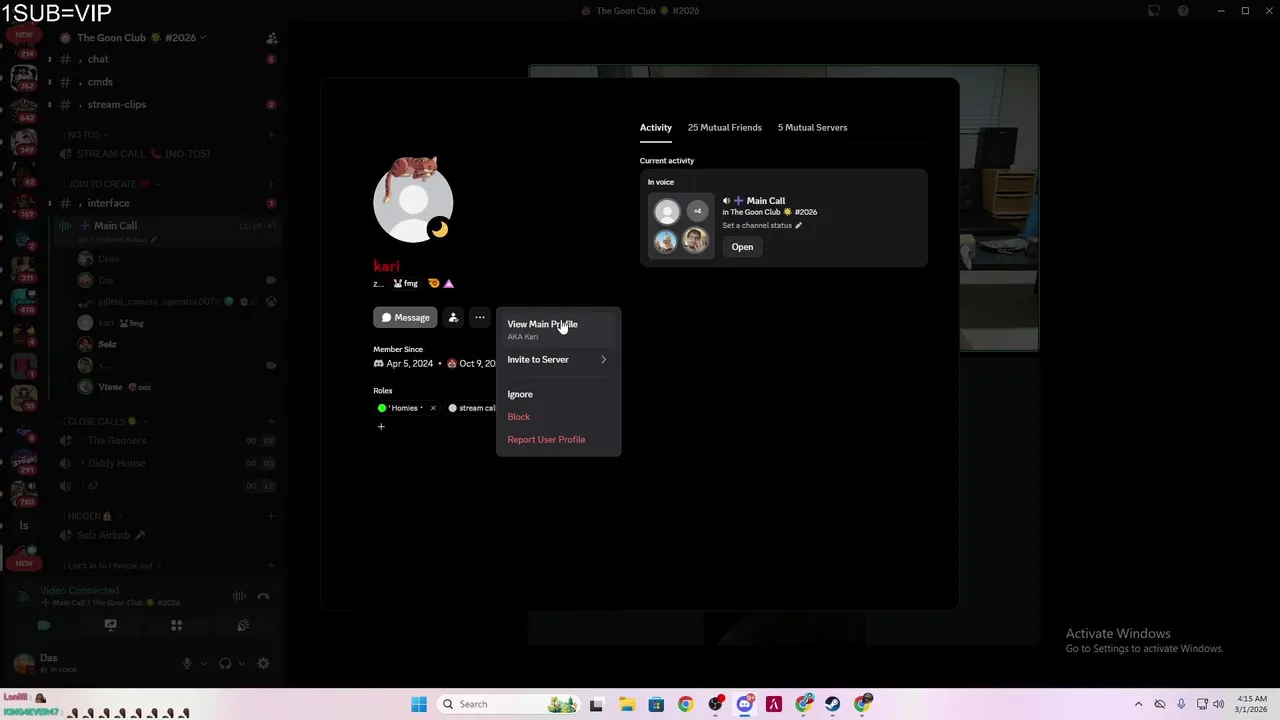This screenshot has width=1280, height=720.
Task: Show hidden system tray icons
Action: point(1138,704)
